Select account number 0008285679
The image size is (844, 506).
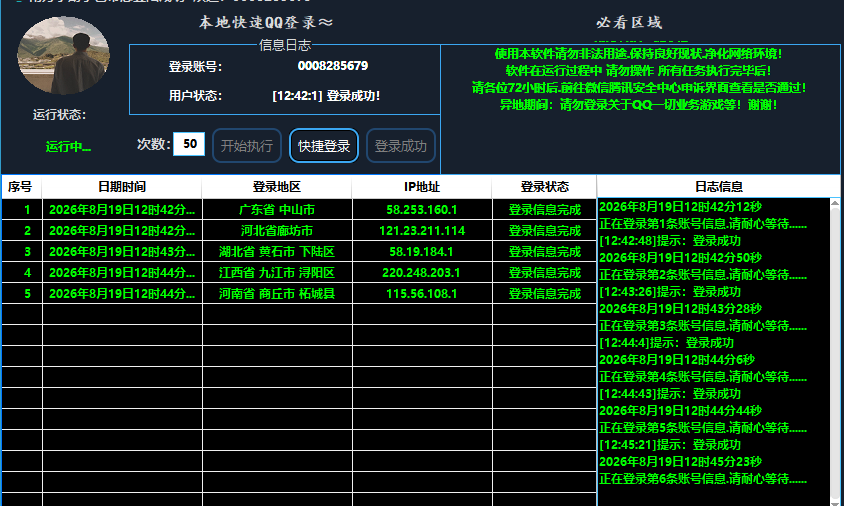tap(333, 66)
